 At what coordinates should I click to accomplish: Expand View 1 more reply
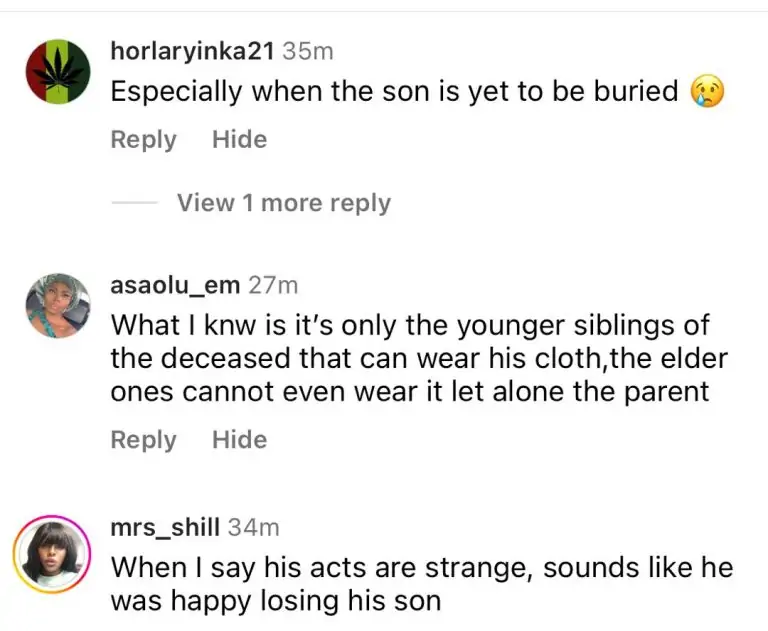coord(283,203)
